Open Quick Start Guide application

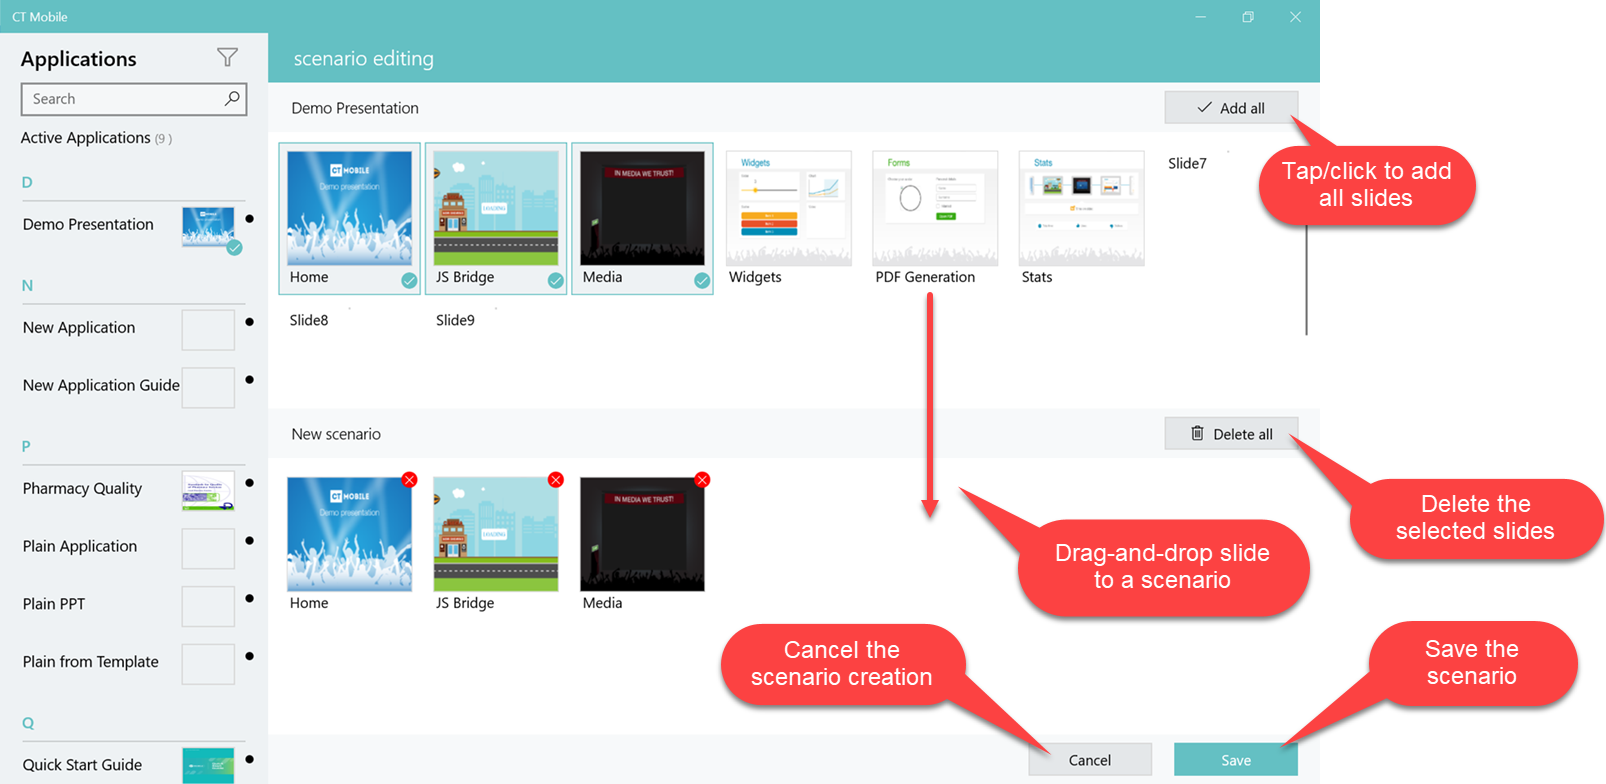(134, 765)
